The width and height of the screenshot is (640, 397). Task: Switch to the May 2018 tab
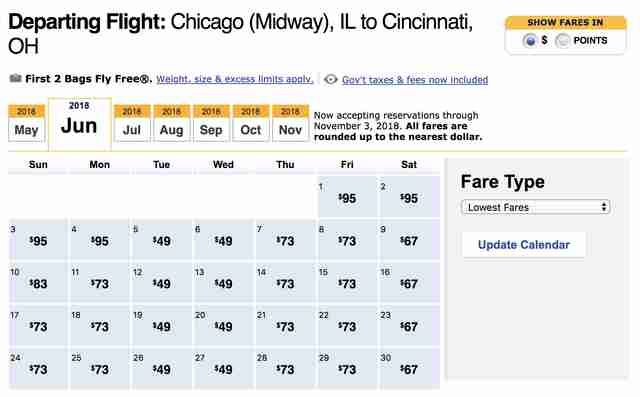coord(27,123)
